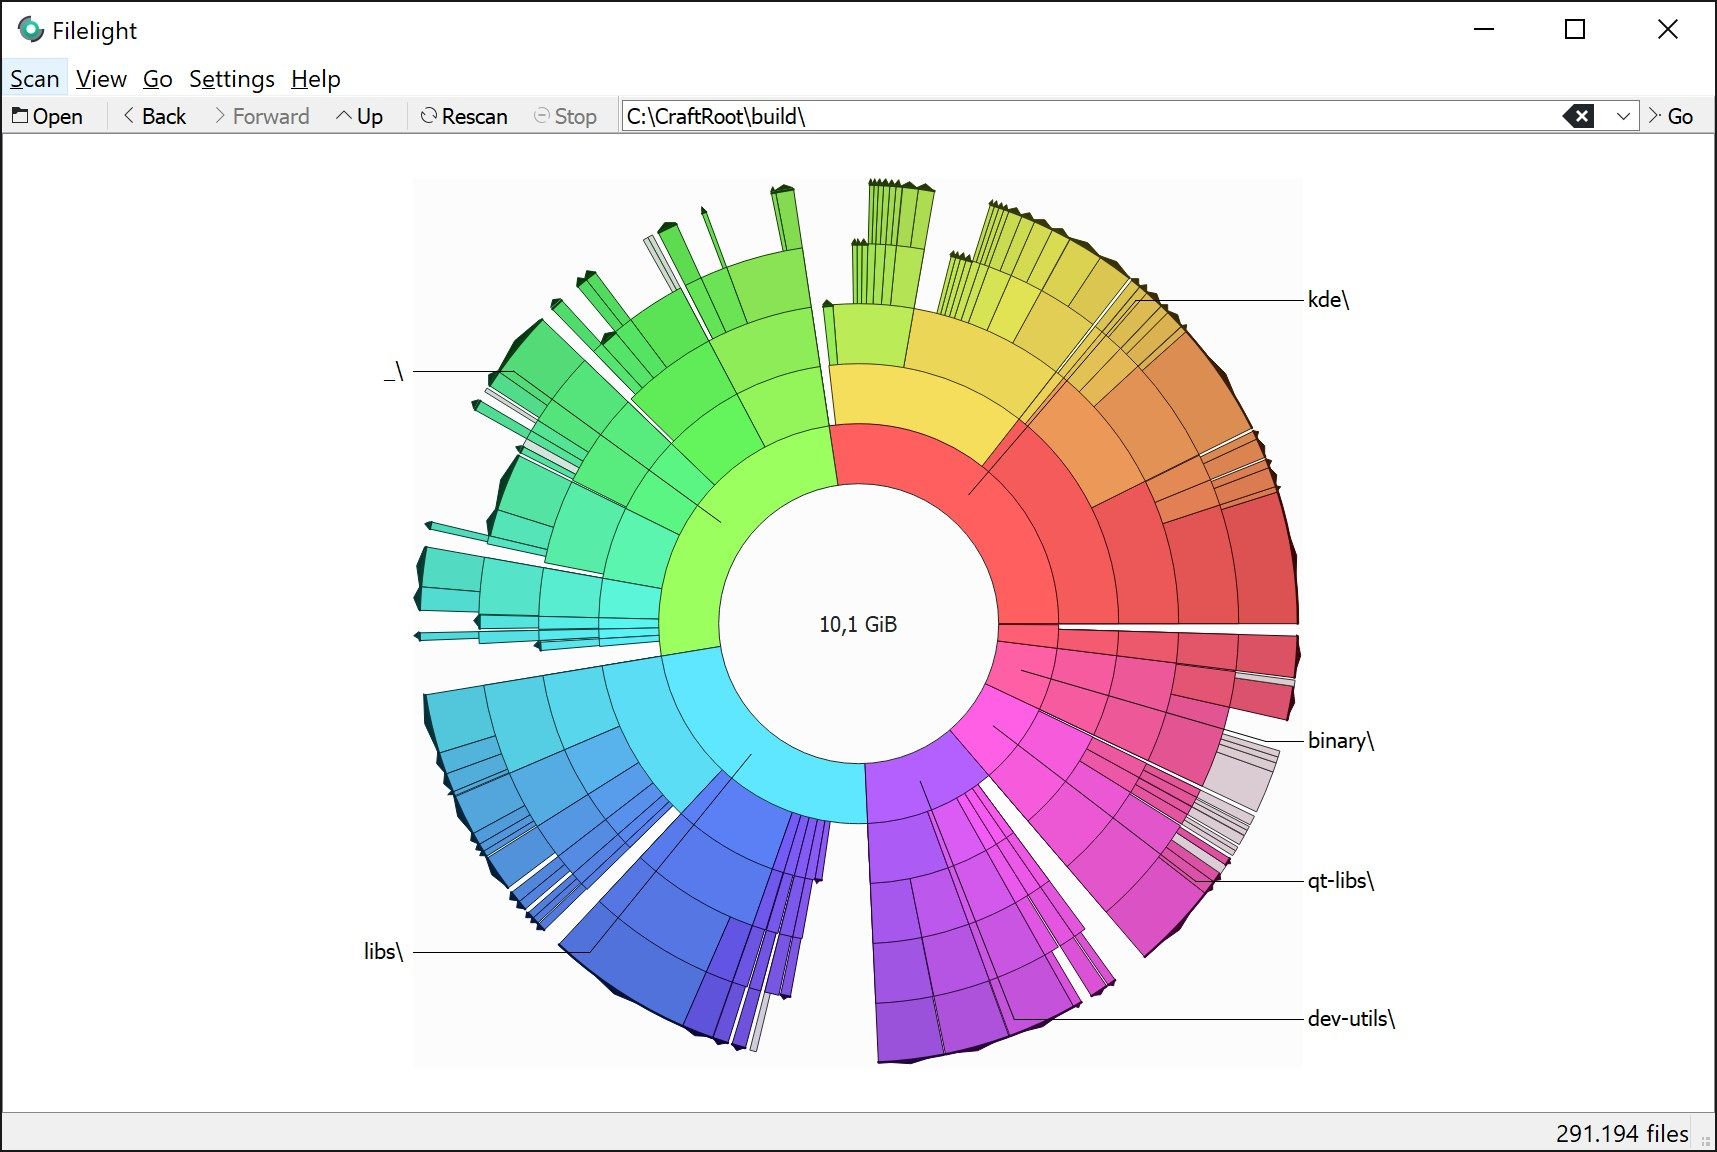The image size is (1717, 1152).
Task: Open a folder to scan
Action: [48, 116]
